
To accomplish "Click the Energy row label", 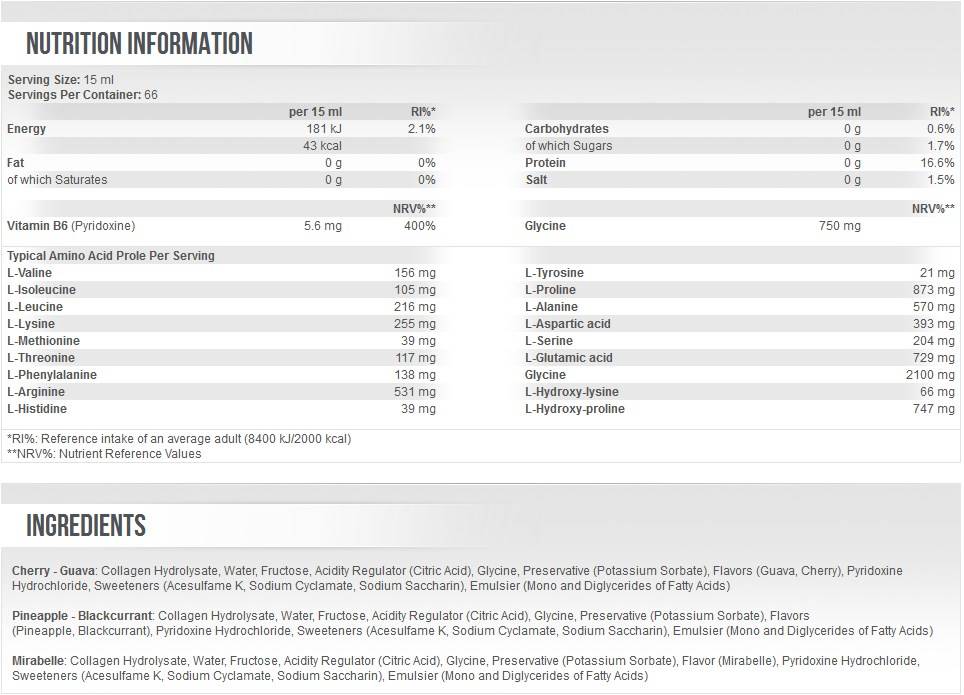I will [27, 129].
